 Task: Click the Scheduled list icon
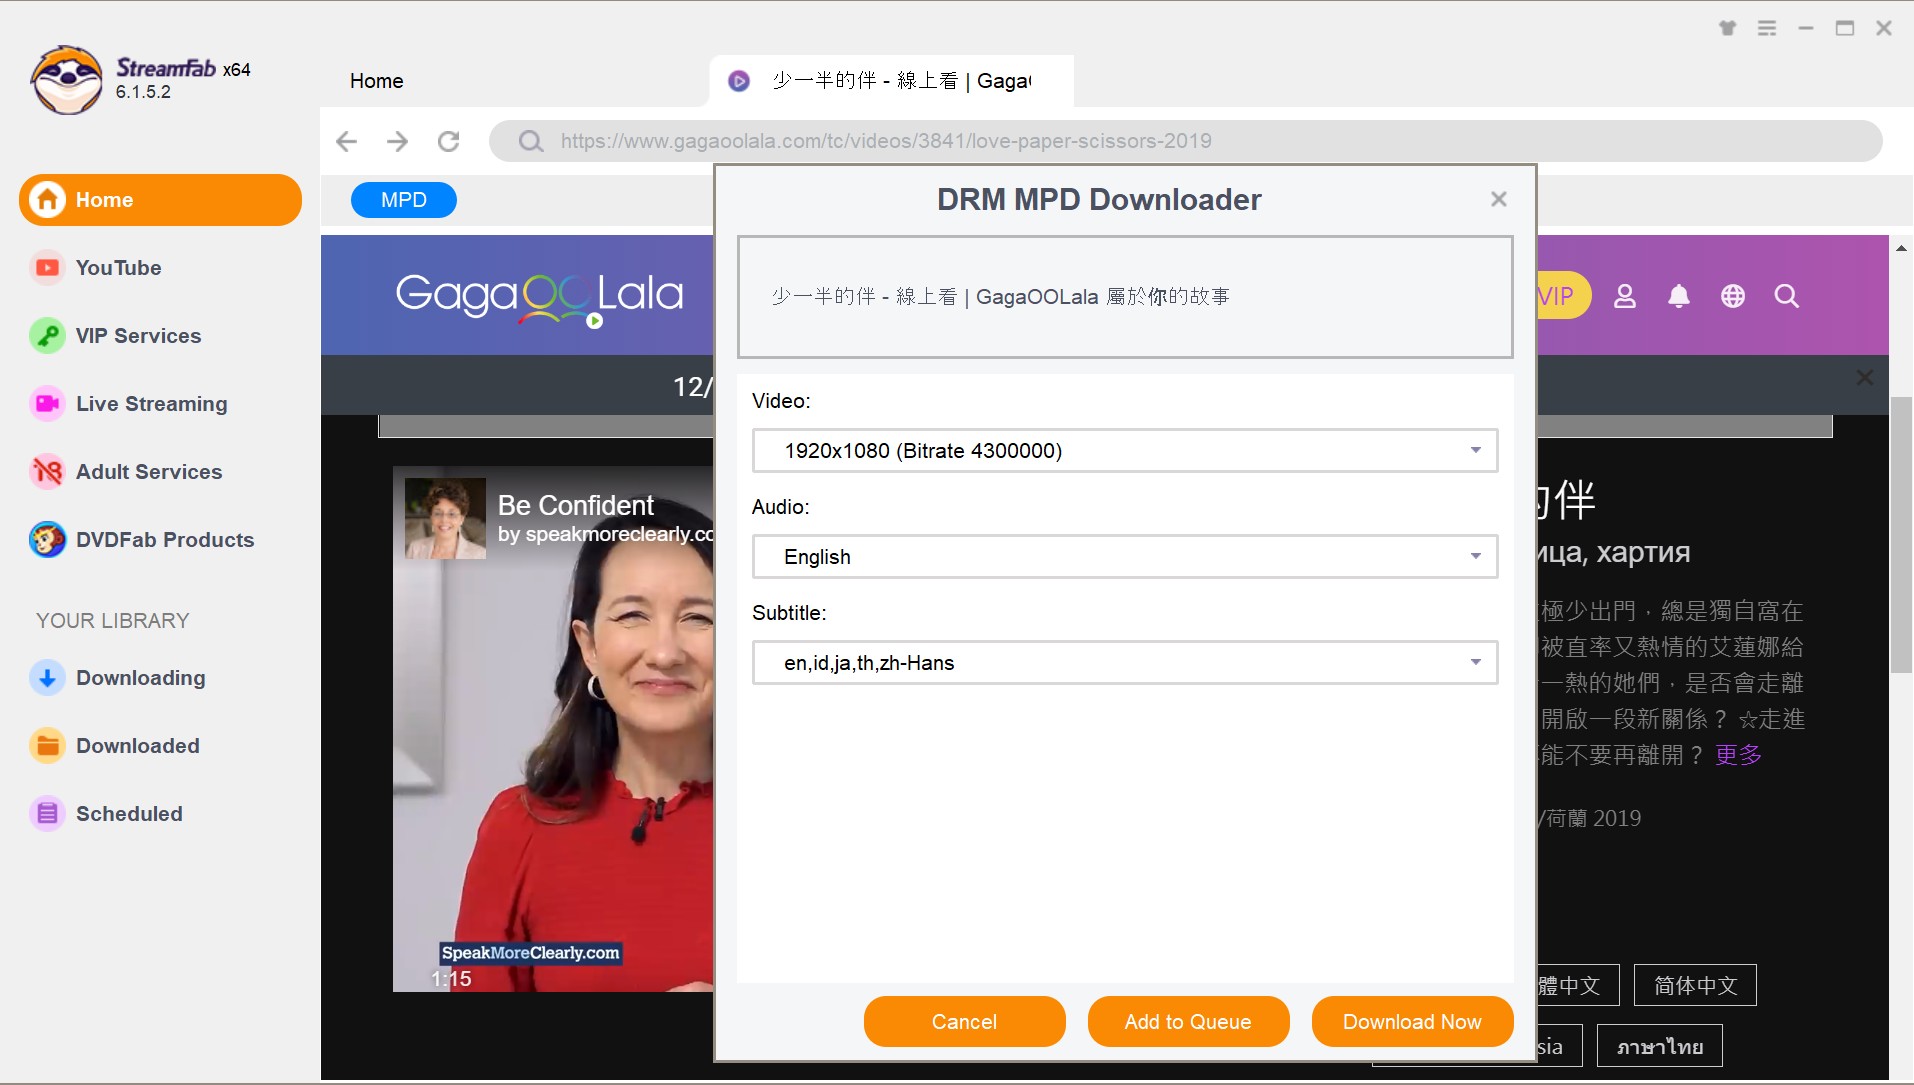pos(47,814)
